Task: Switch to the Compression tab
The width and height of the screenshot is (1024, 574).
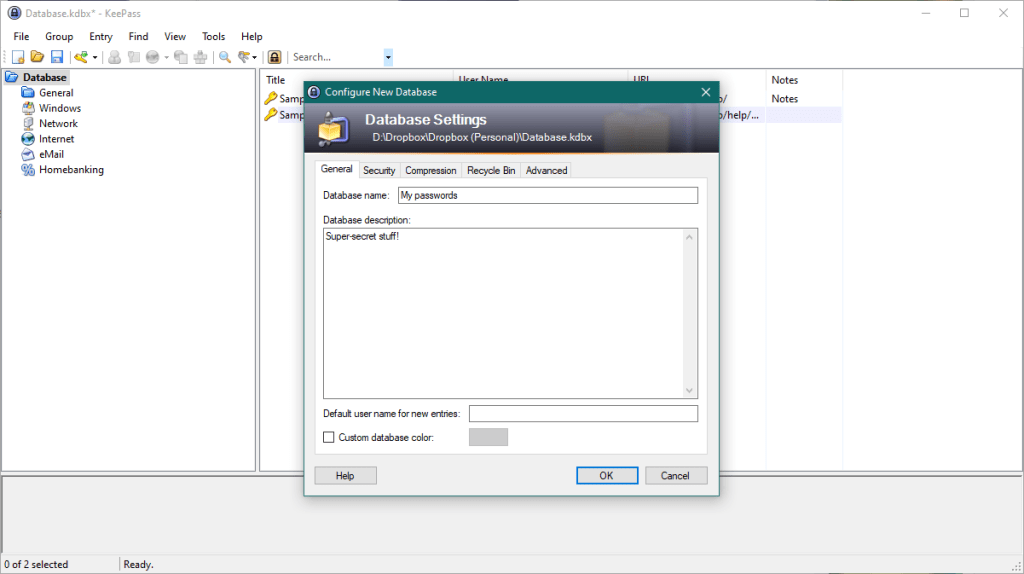Action: pos(430,170)
